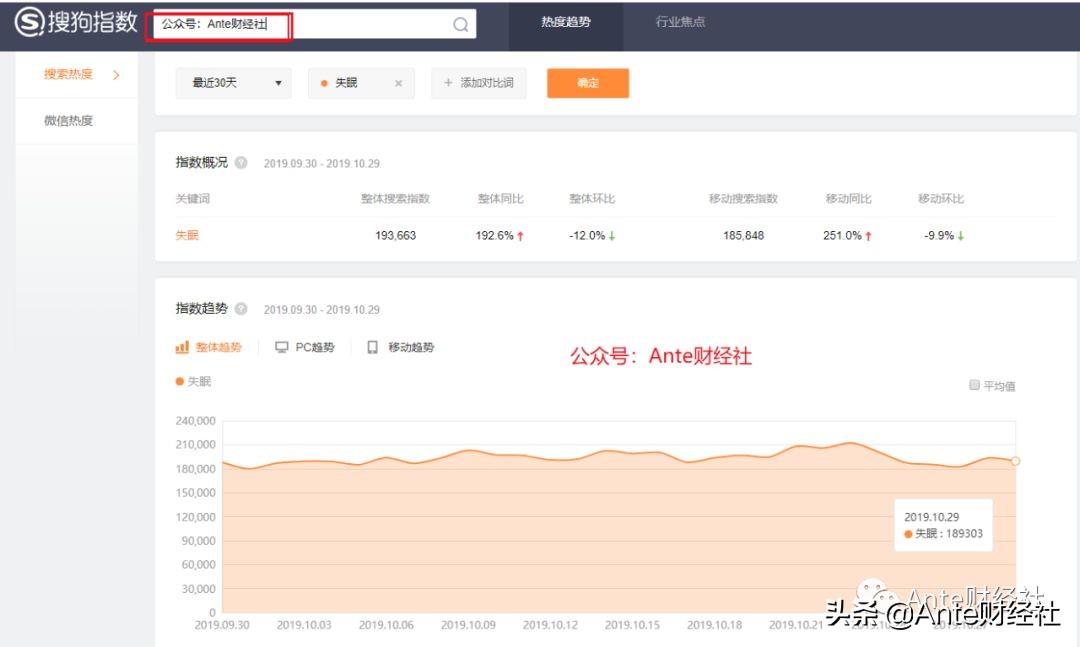Open the 指数趋势 help tooltip icon
This screenshot has height=647, width=1080.
pos(240,308)
